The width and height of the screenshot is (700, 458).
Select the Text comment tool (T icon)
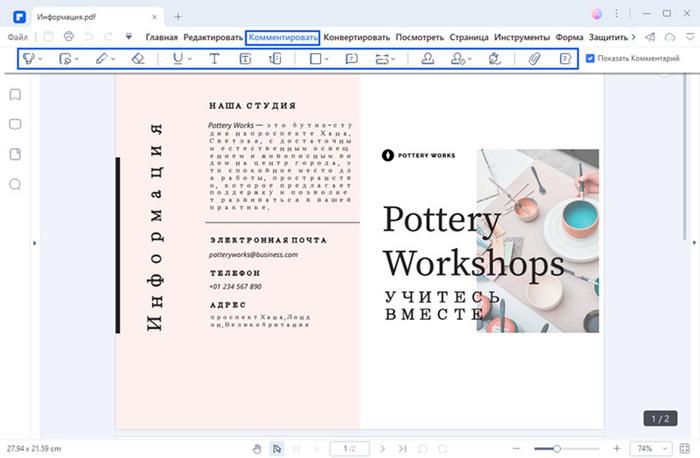tap(214, 59)
